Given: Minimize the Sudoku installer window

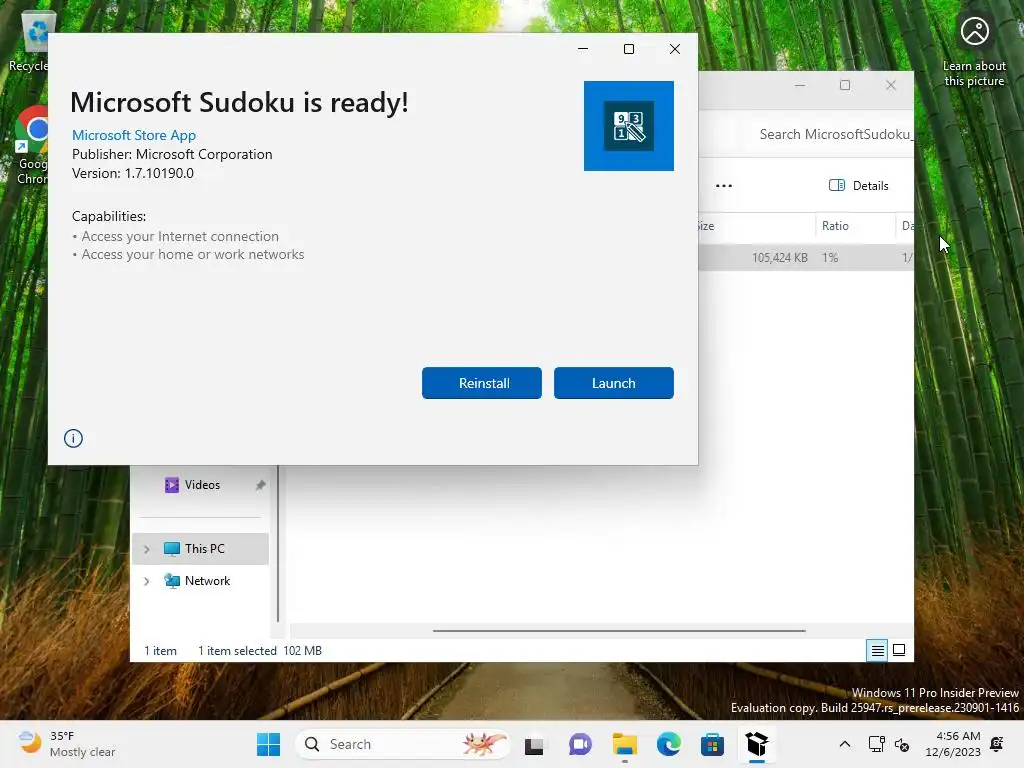Looking at the screenshot, I should pyautogui.click(x=583, y=49).
